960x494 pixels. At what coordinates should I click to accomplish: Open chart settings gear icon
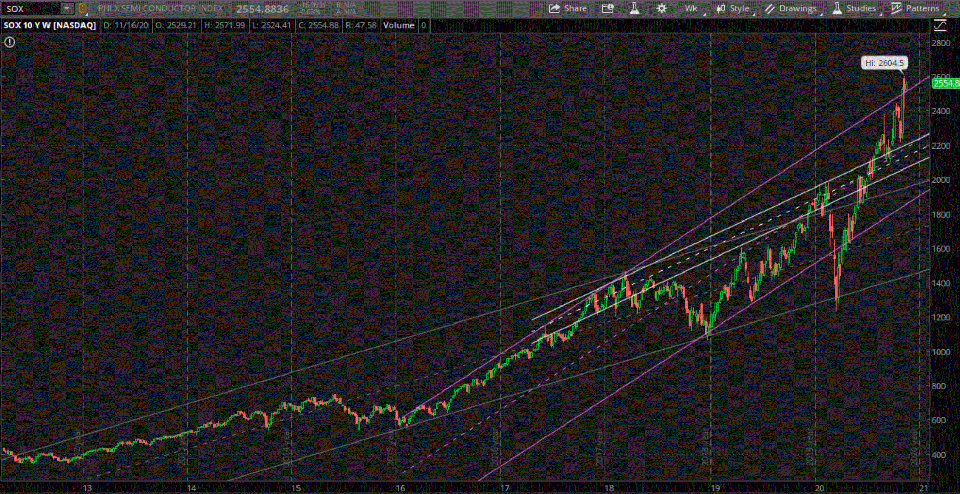(661, 9)
